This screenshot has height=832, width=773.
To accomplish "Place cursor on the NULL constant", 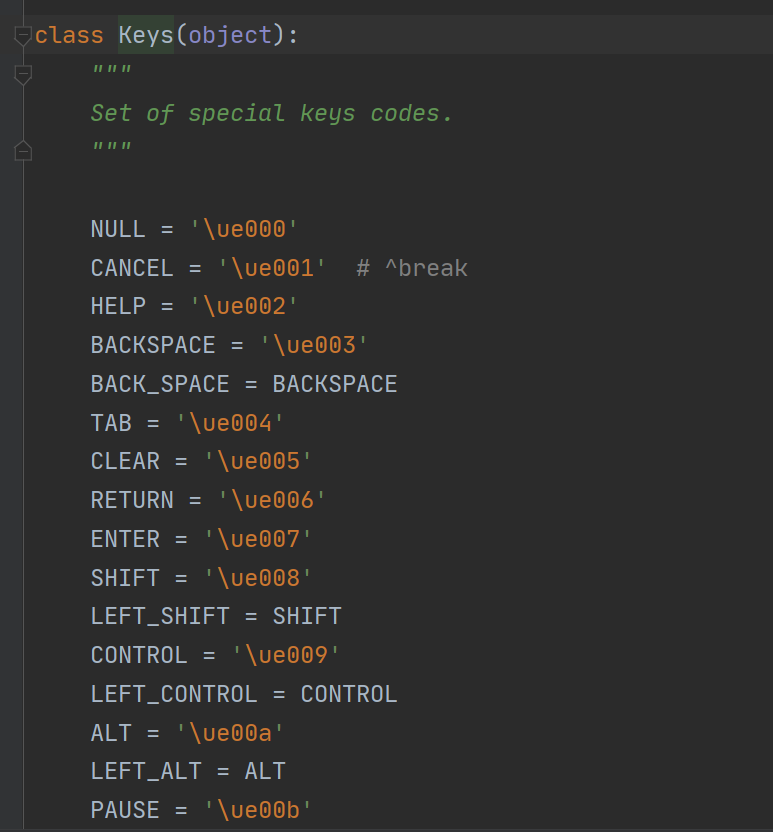I will (x=118, y=229).
